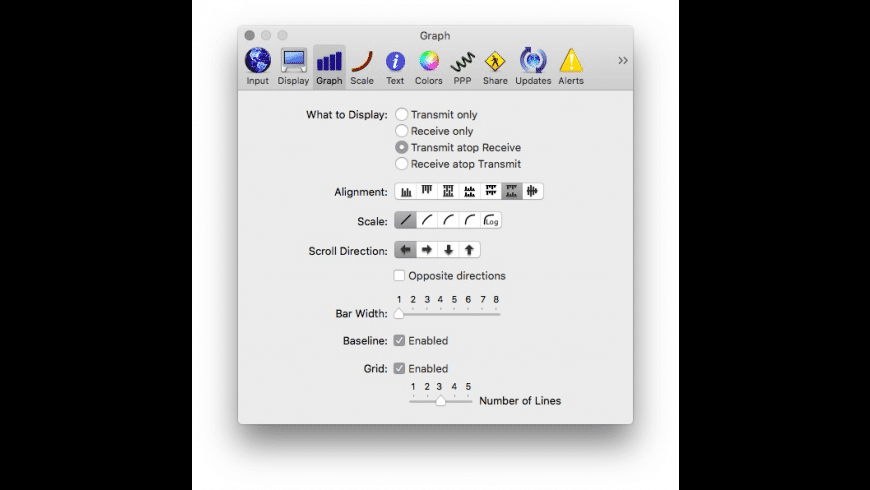Enable Opposite directions checkbox
870x490 pixels.
pyautogui.click(x=399, y=275)
